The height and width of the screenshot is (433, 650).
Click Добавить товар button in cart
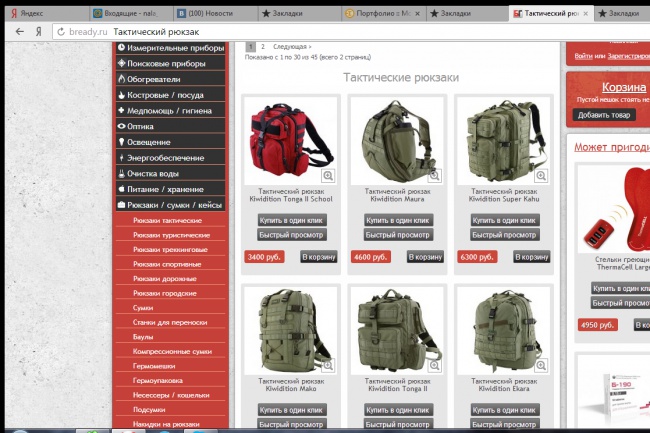[x=604, y=115]
